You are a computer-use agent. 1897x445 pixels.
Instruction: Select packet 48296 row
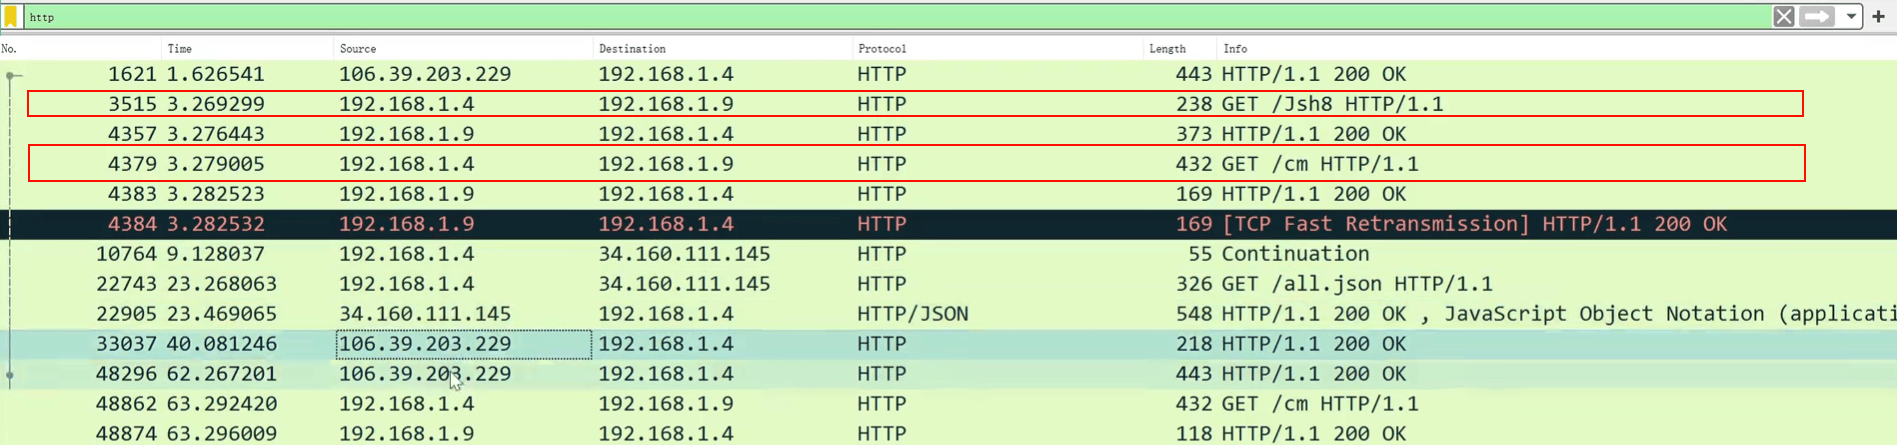948,374
